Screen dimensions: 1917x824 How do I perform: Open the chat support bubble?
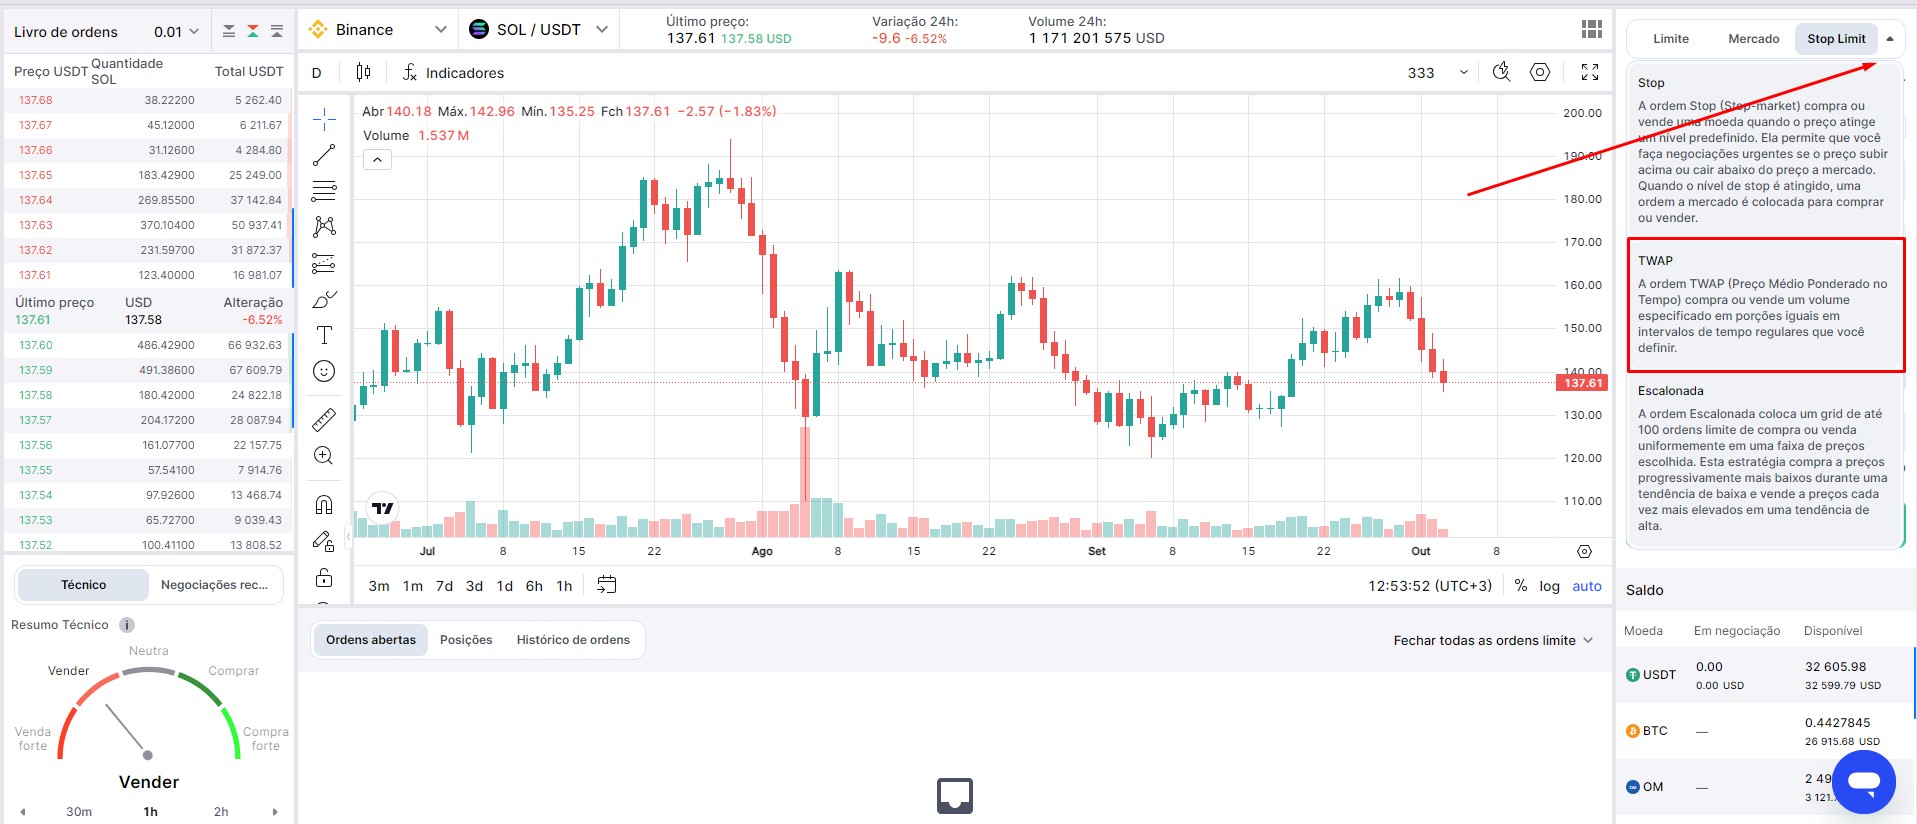click(1863, 781)
